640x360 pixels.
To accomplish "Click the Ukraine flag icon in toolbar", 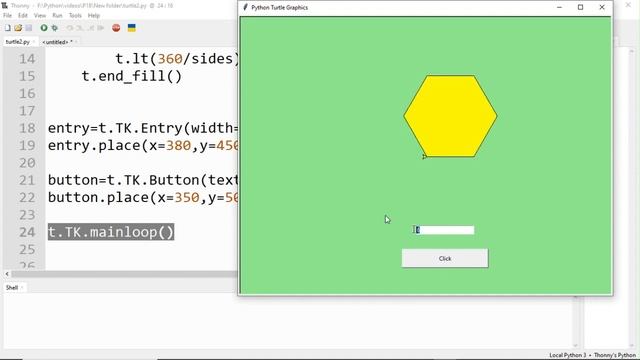I will [131, 28].
